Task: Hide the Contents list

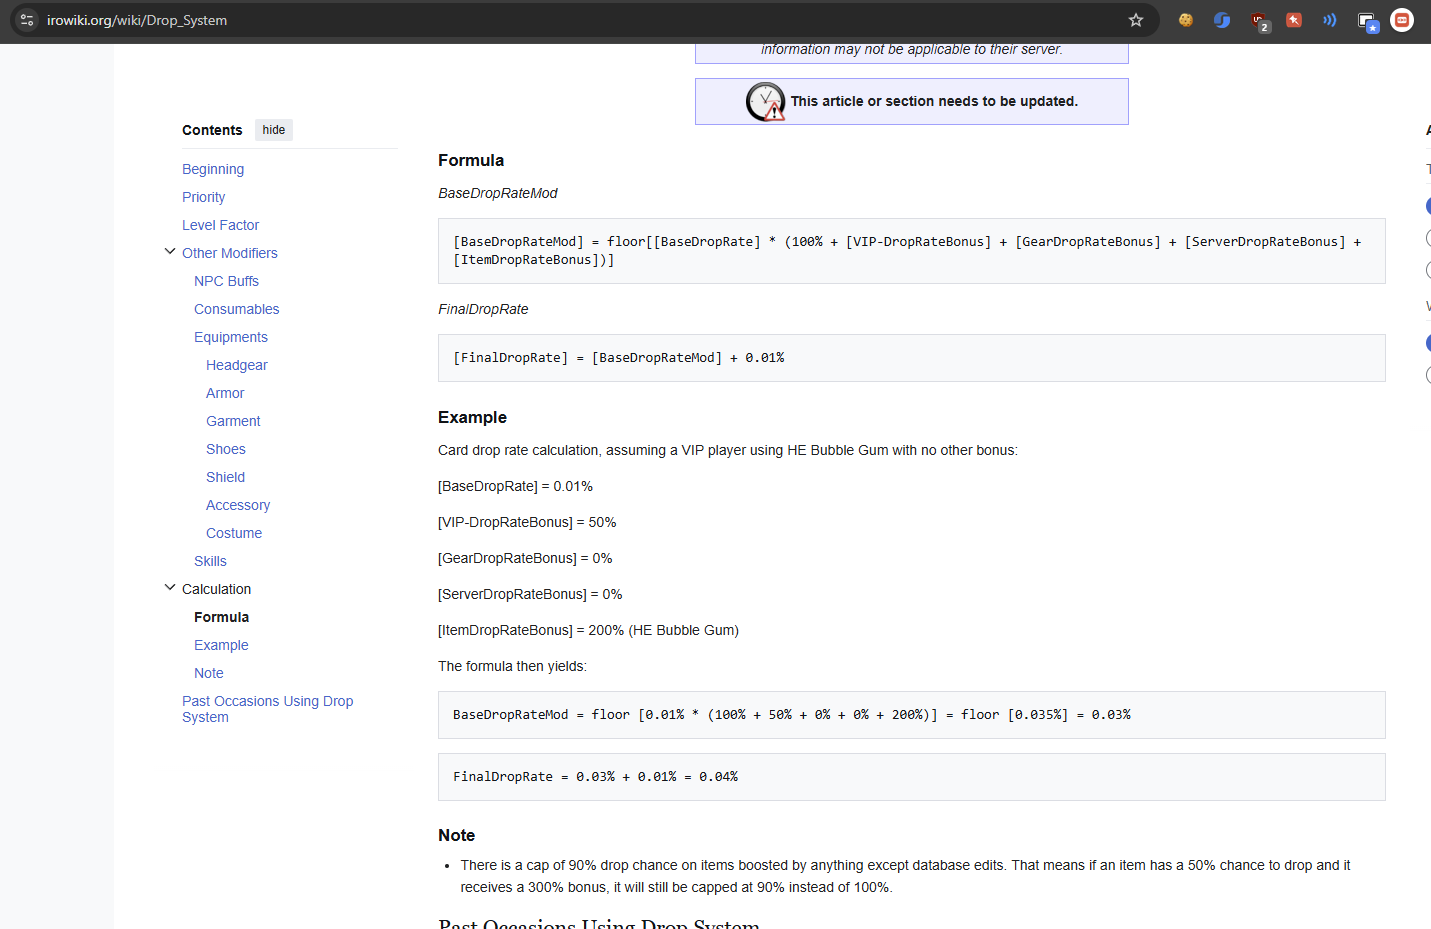Action: [274, 130]
